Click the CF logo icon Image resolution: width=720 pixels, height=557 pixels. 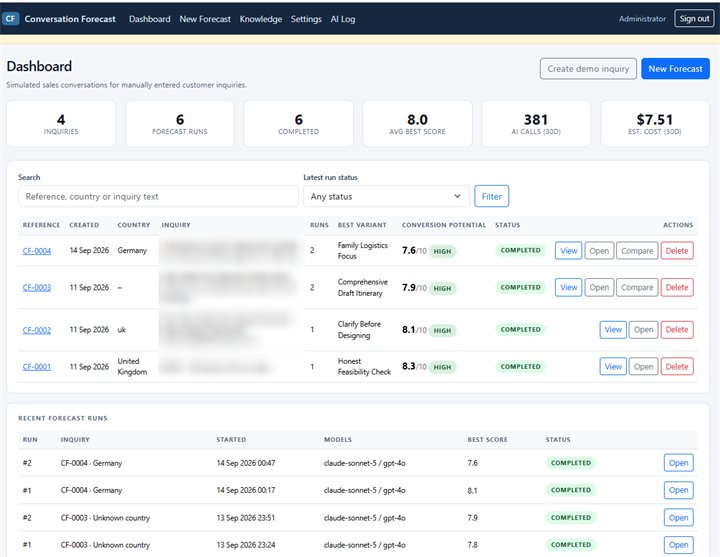pyautogui.click(x=11, y=19)
